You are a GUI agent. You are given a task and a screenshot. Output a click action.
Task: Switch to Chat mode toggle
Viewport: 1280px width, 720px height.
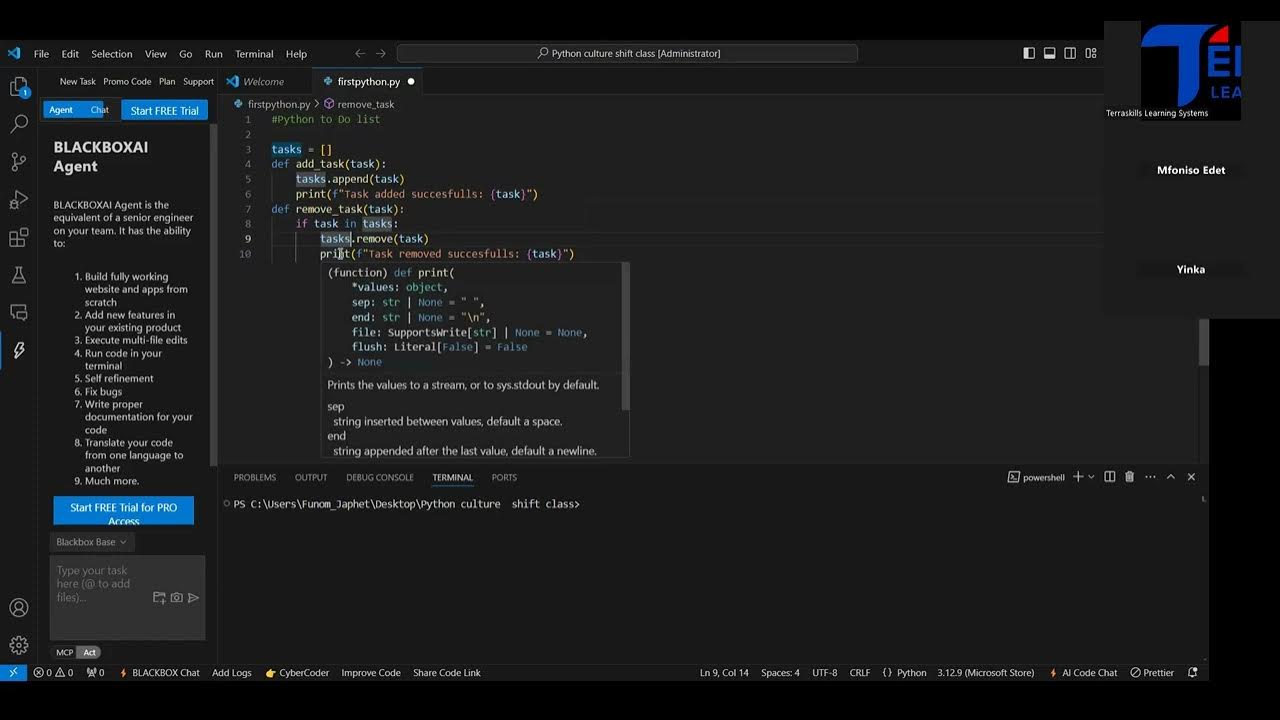click(100, 110)
